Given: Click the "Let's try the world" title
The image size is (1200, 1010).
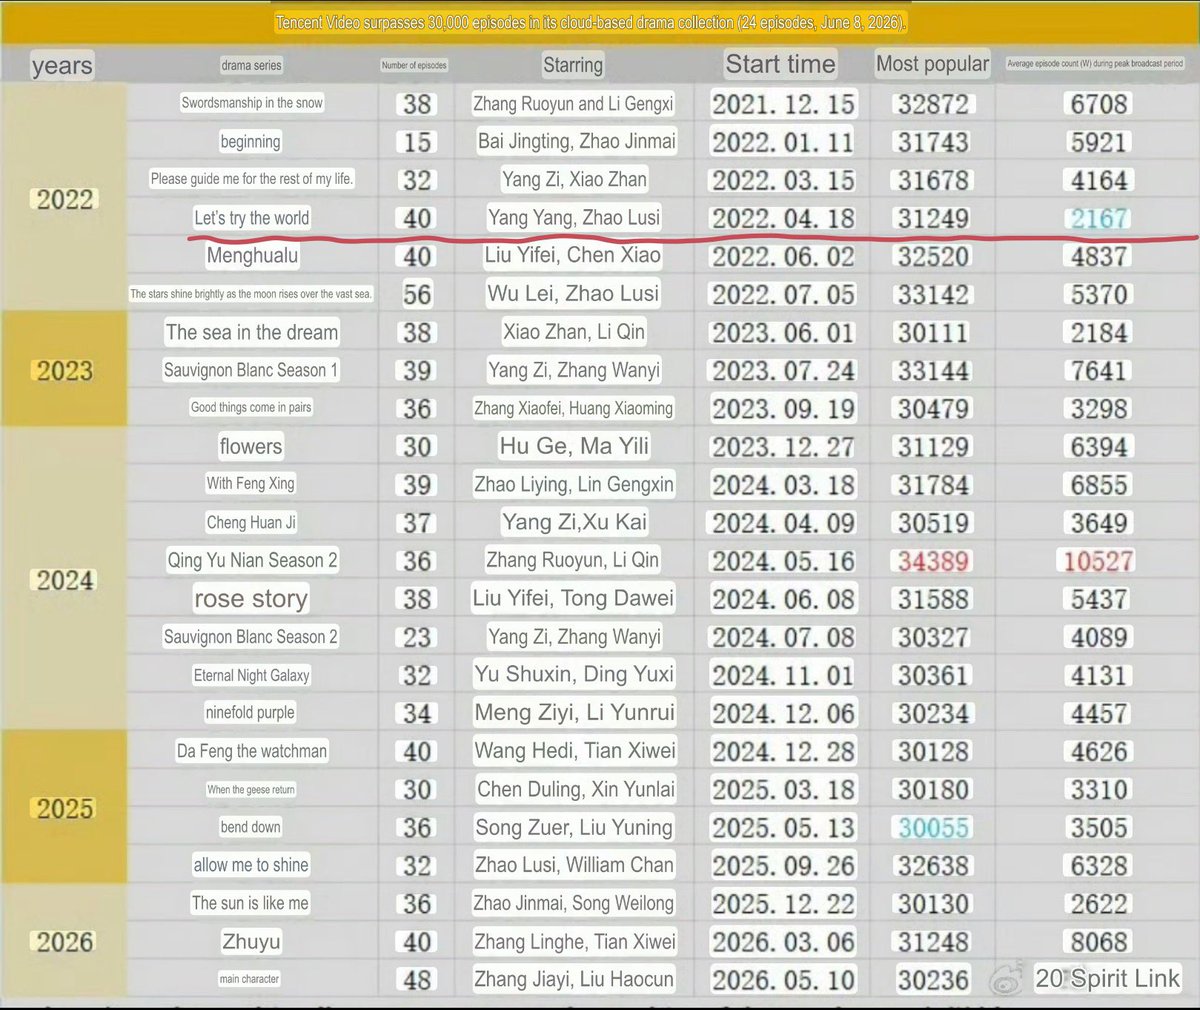Looking at the screenshot, I should tap(252, 218).
